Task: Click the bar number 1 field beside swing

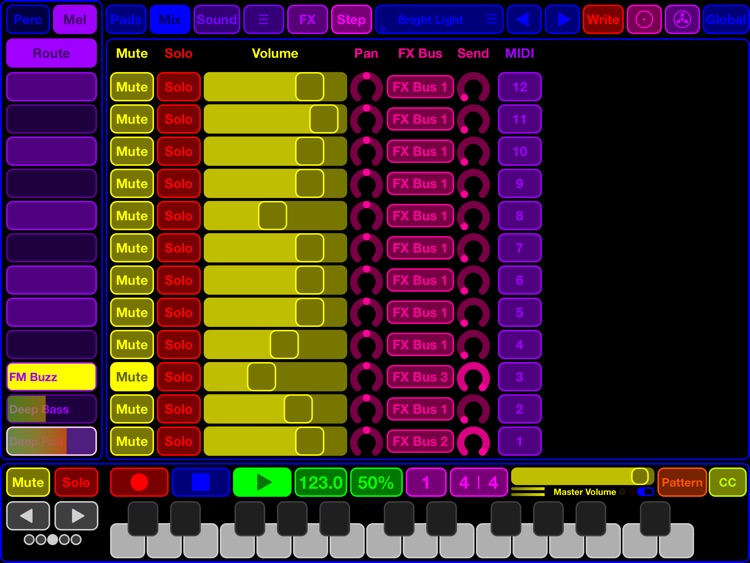Action: (426, 482)
